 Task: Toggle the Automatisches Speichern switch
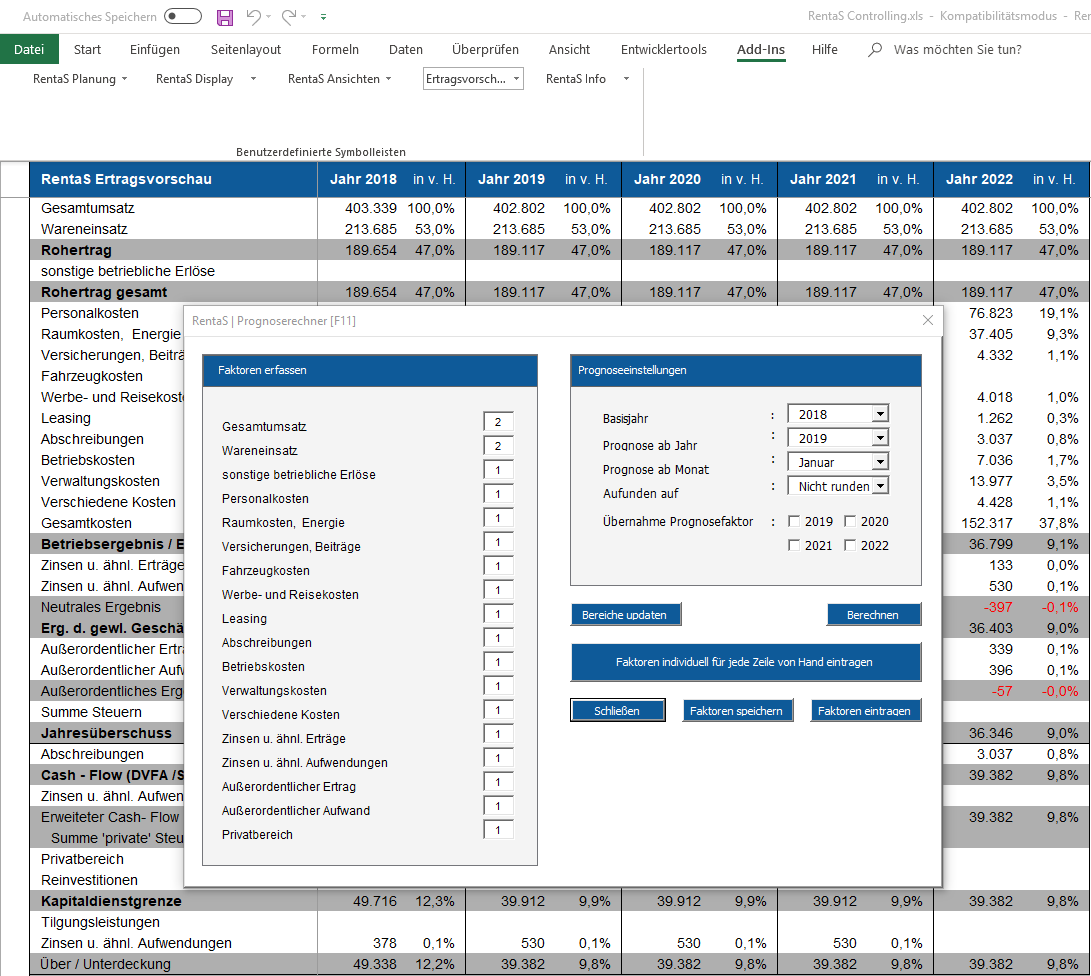coord(183,16)
